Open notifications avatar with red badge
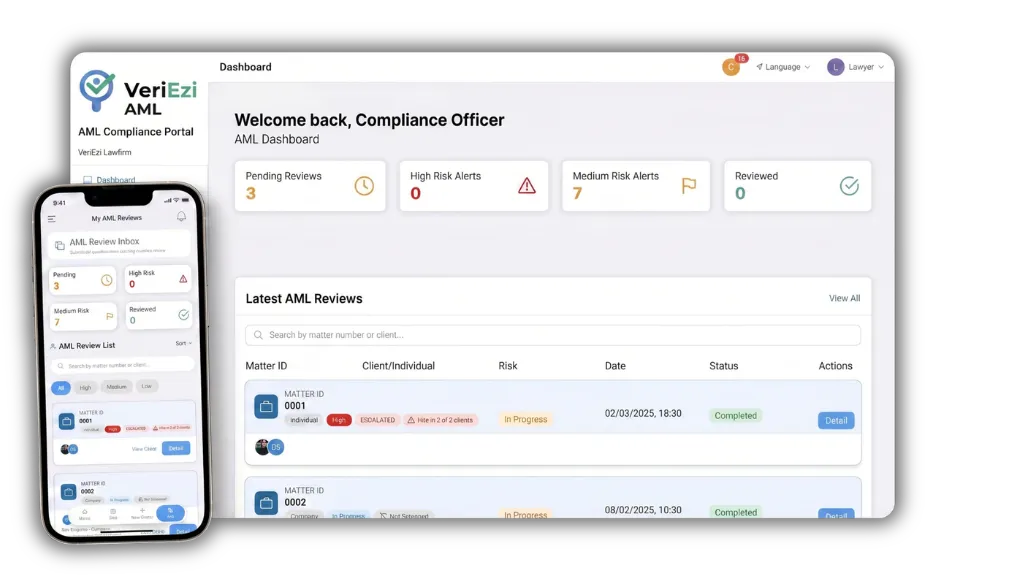This screenshot has width=1024, height=579. click(x=731, y=67)
